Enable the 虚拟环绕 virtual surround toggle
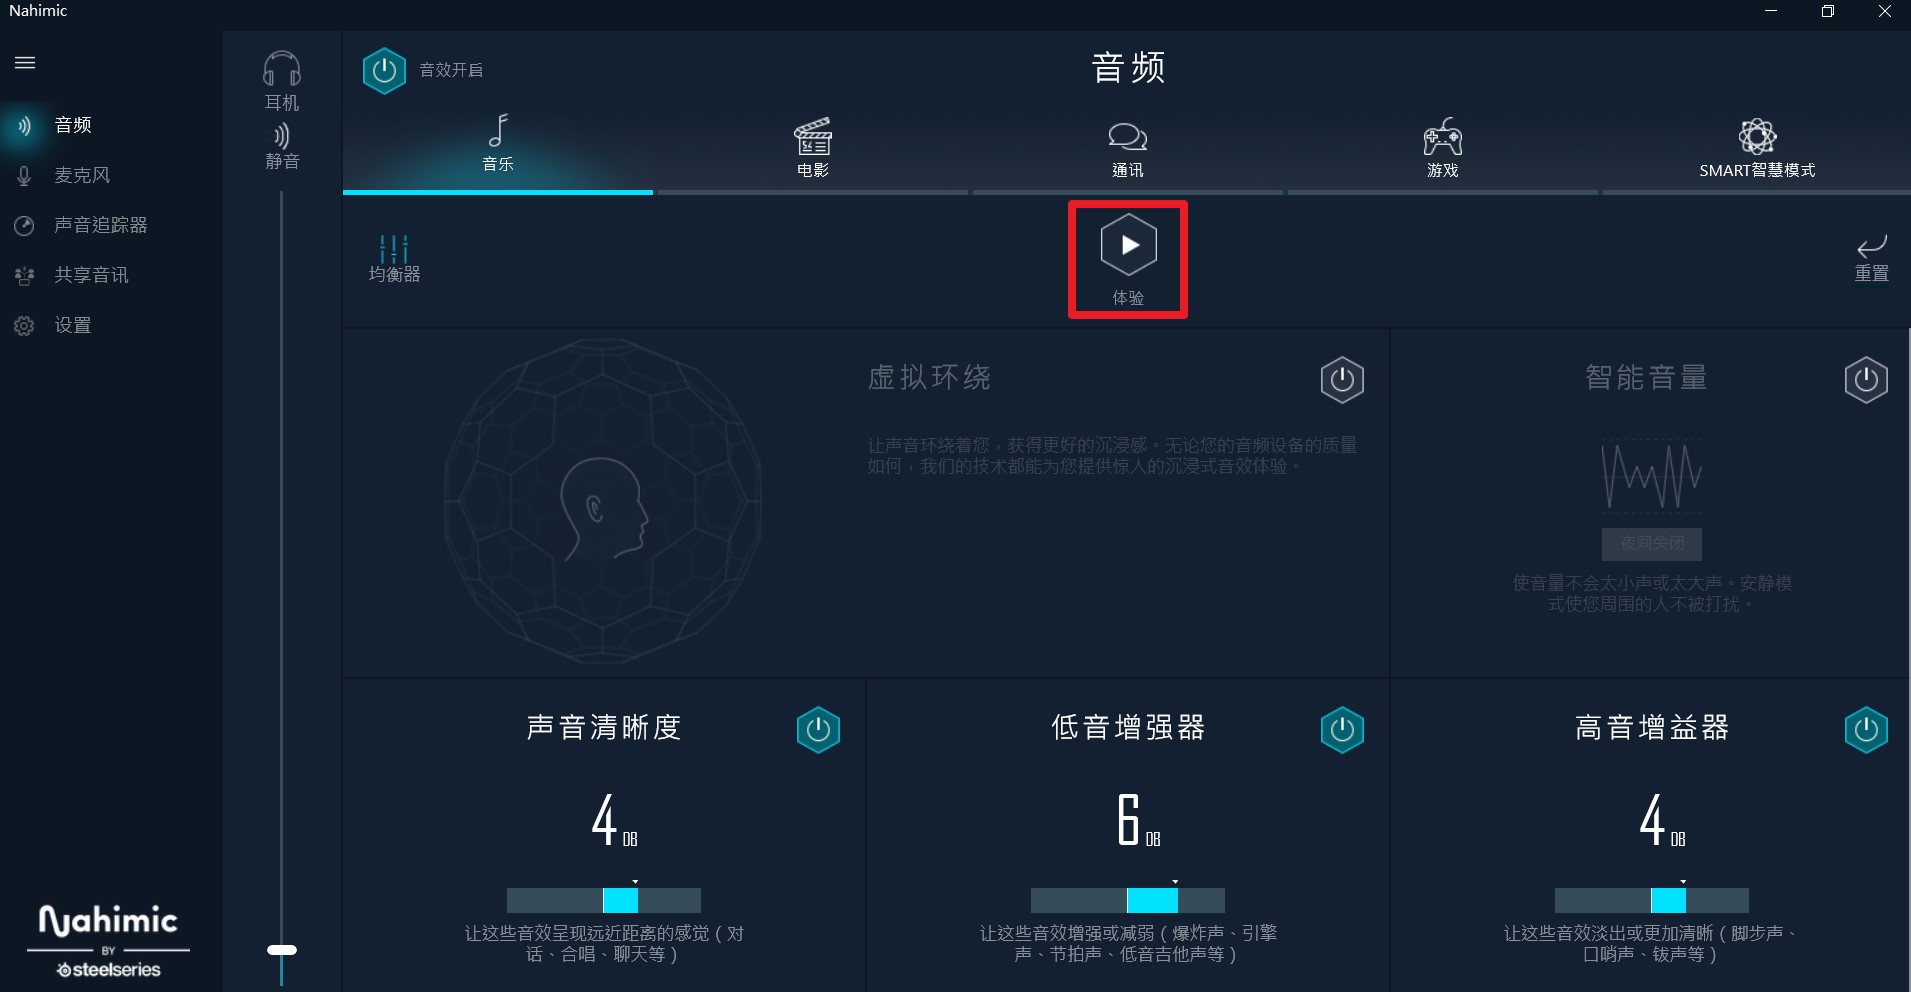This screenshot has height=992, width=1911. [1342, 380]
